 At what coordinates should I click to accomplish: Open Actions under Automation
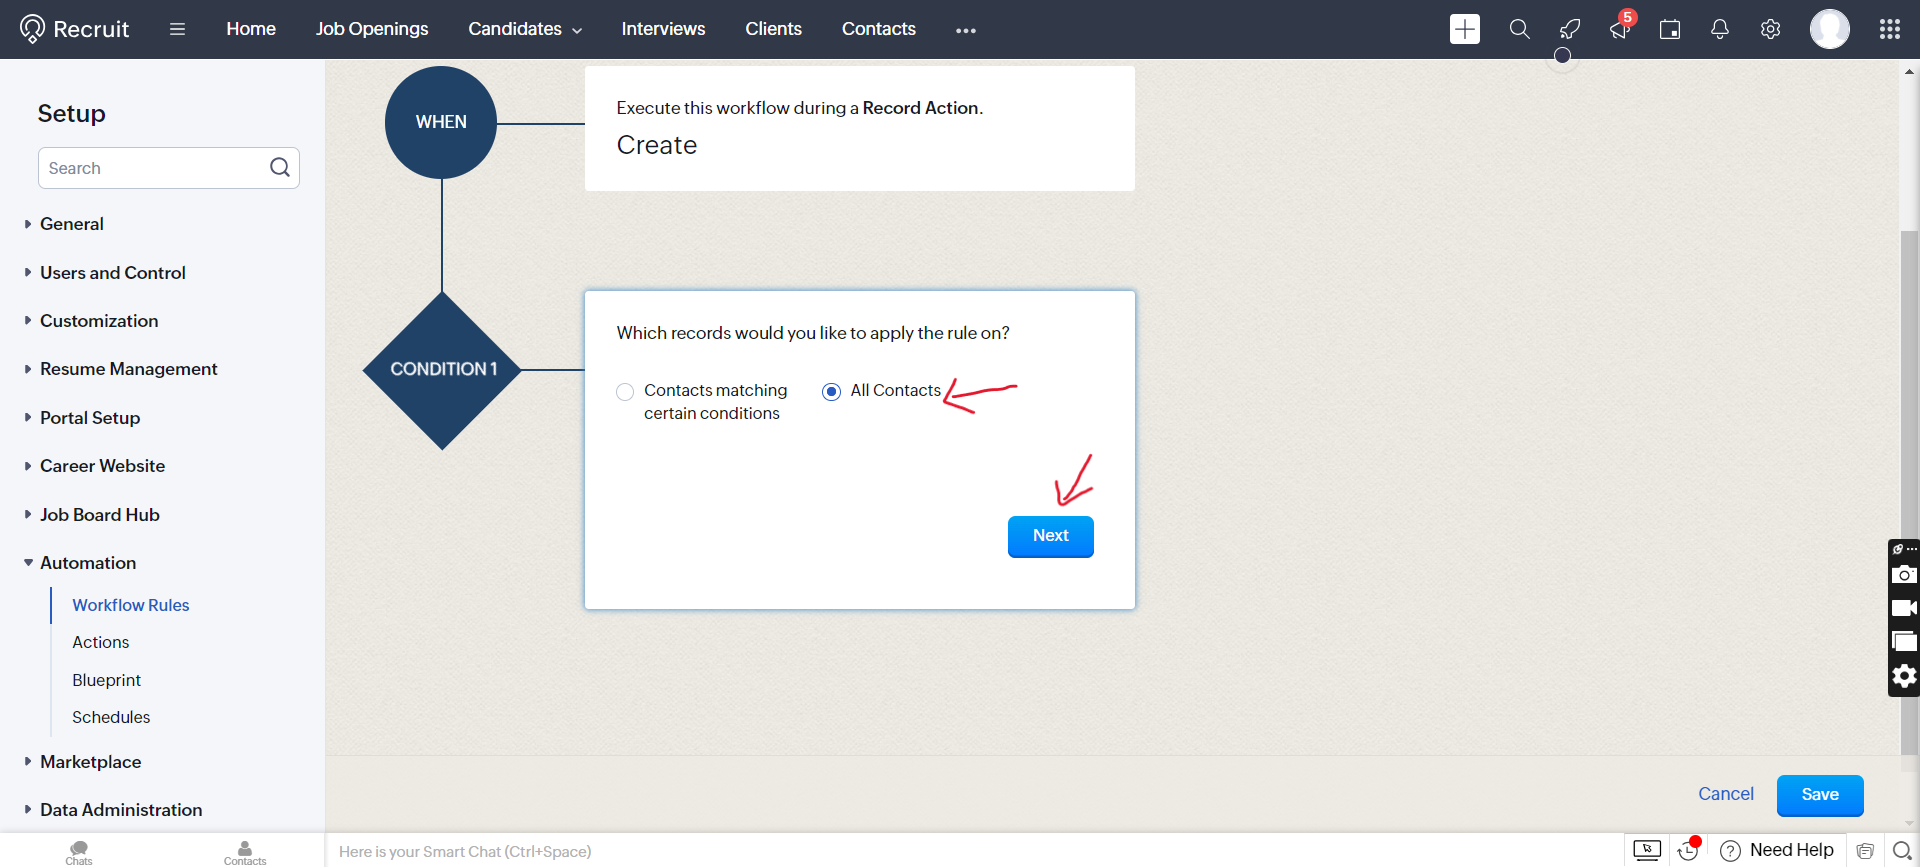pyautogui.click(x=100, y=642)
